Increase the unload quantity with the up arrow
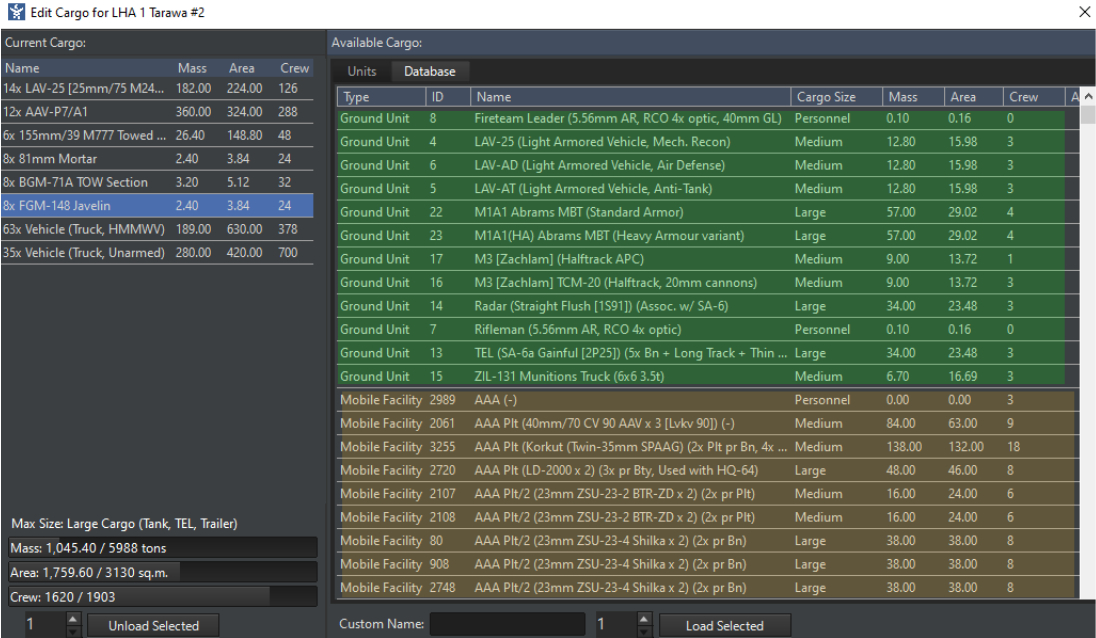This screenshot has width=1096, height=638. (72, 619)
